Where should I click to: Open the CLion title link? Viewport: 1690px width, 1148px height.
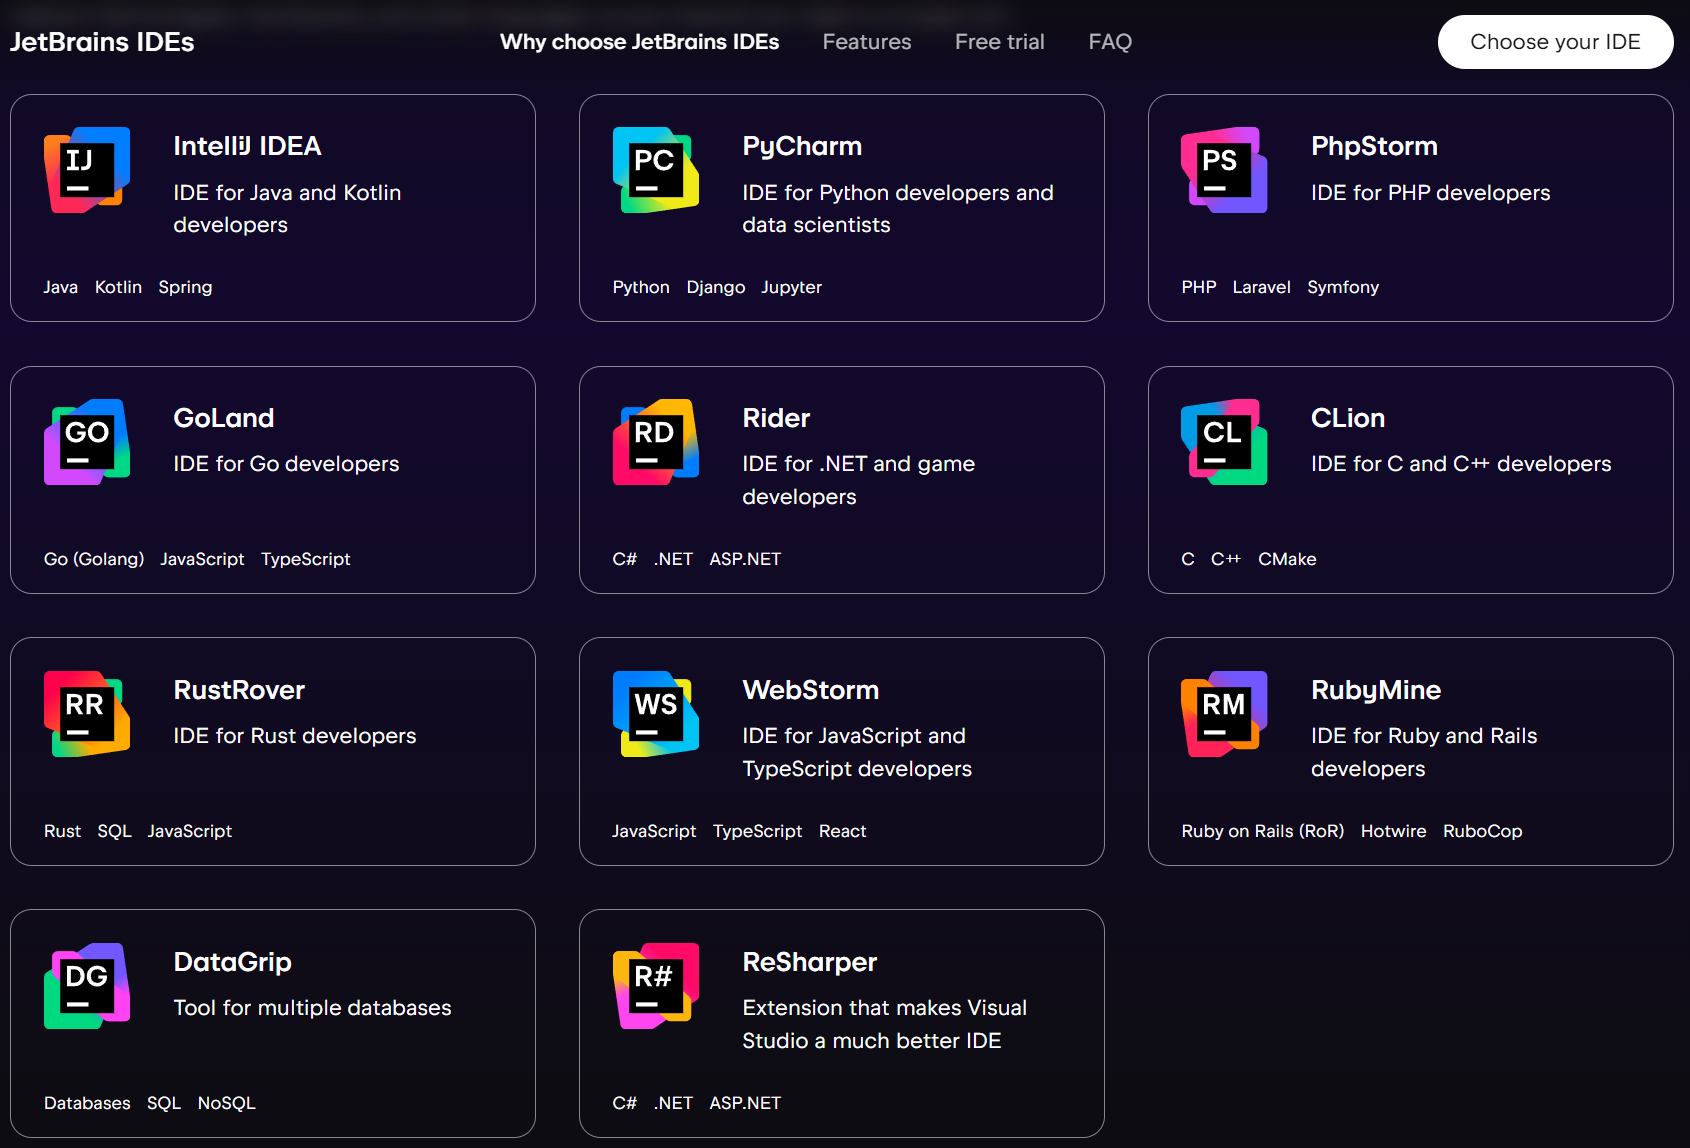pos(1348,418)
